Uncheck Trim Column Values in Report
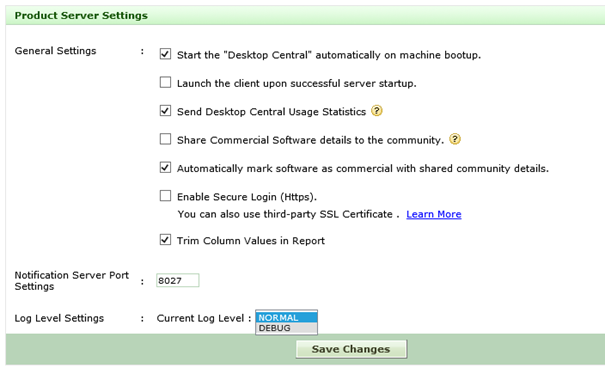The height and width of the screenshot is (368, 605). [165, 240]
